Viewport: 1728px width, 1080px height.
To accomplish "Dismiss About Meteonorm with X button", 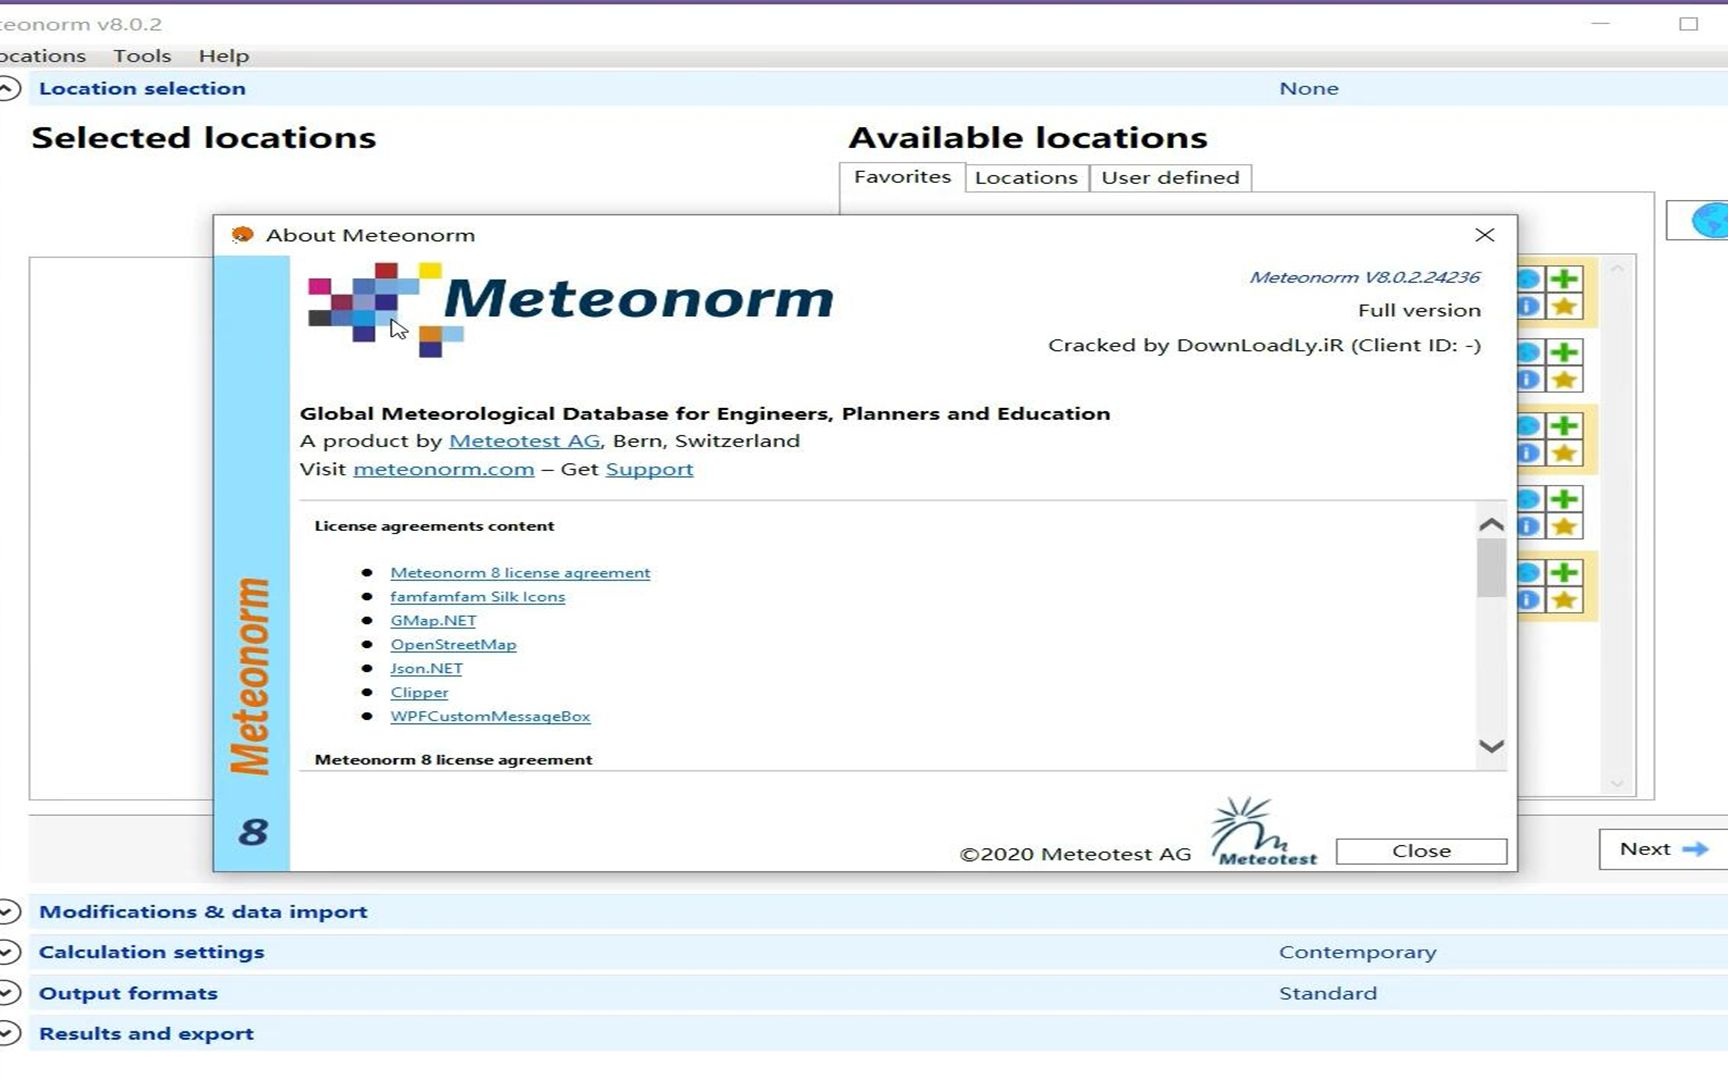I will coord(1484,235).
